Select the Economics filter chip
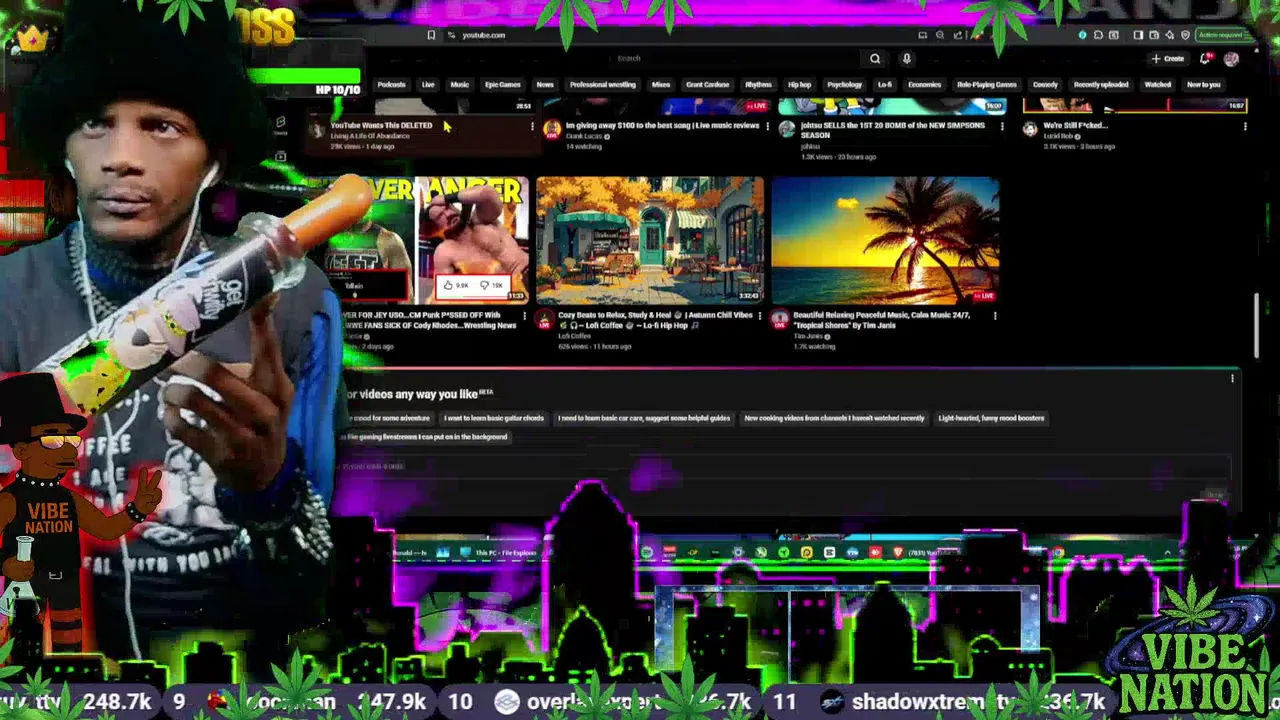This screenshot has height=720, width=1280. click(924, 85)
